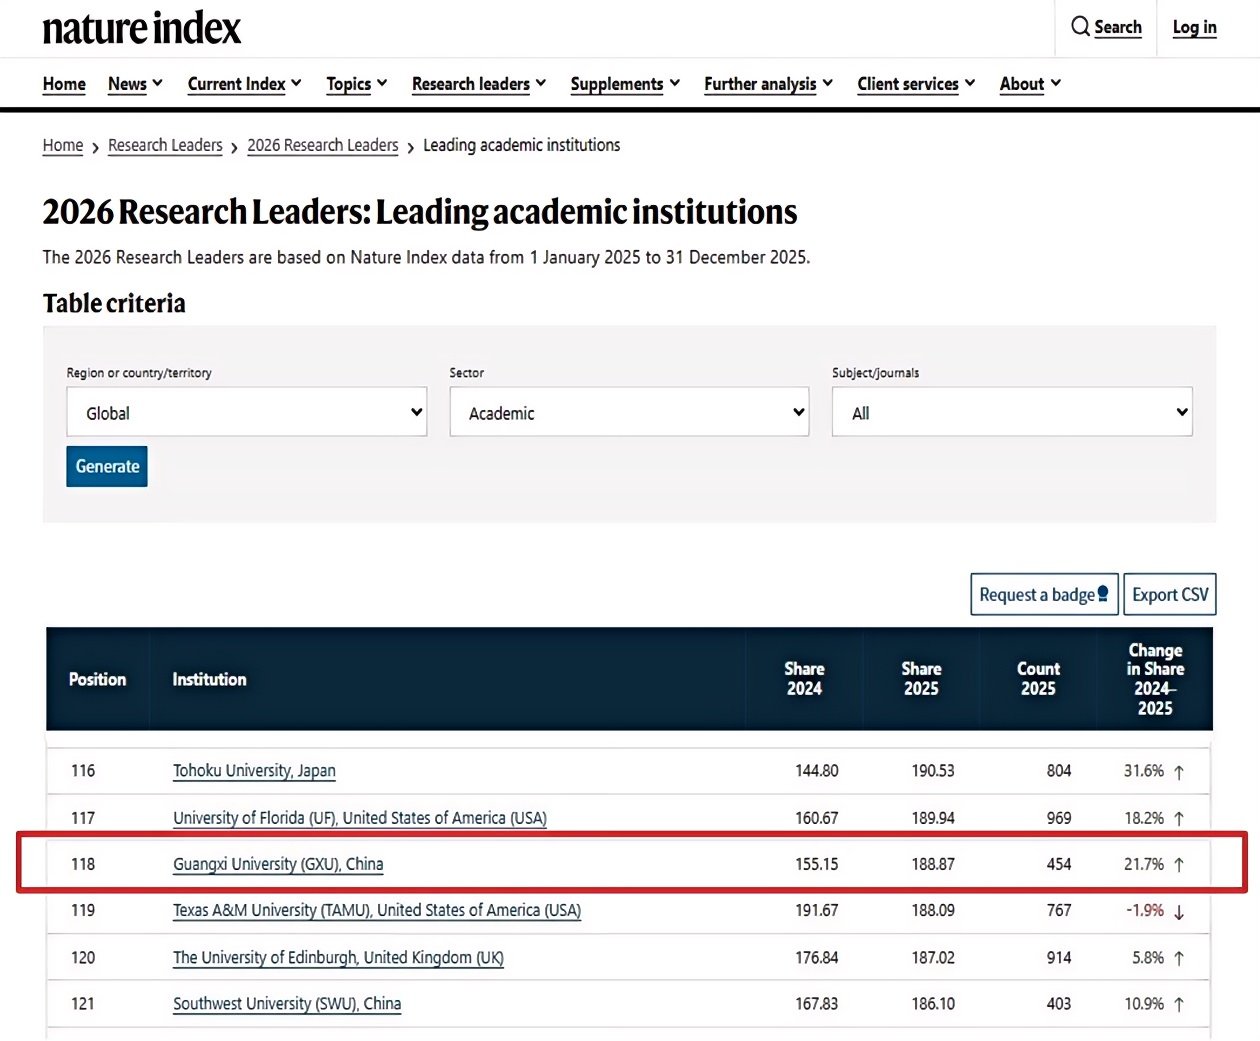Image resolution: width=1260 pixels, height=1041 pixels.
Task: Expand the Further analysis menu
Action: [768, 84]
